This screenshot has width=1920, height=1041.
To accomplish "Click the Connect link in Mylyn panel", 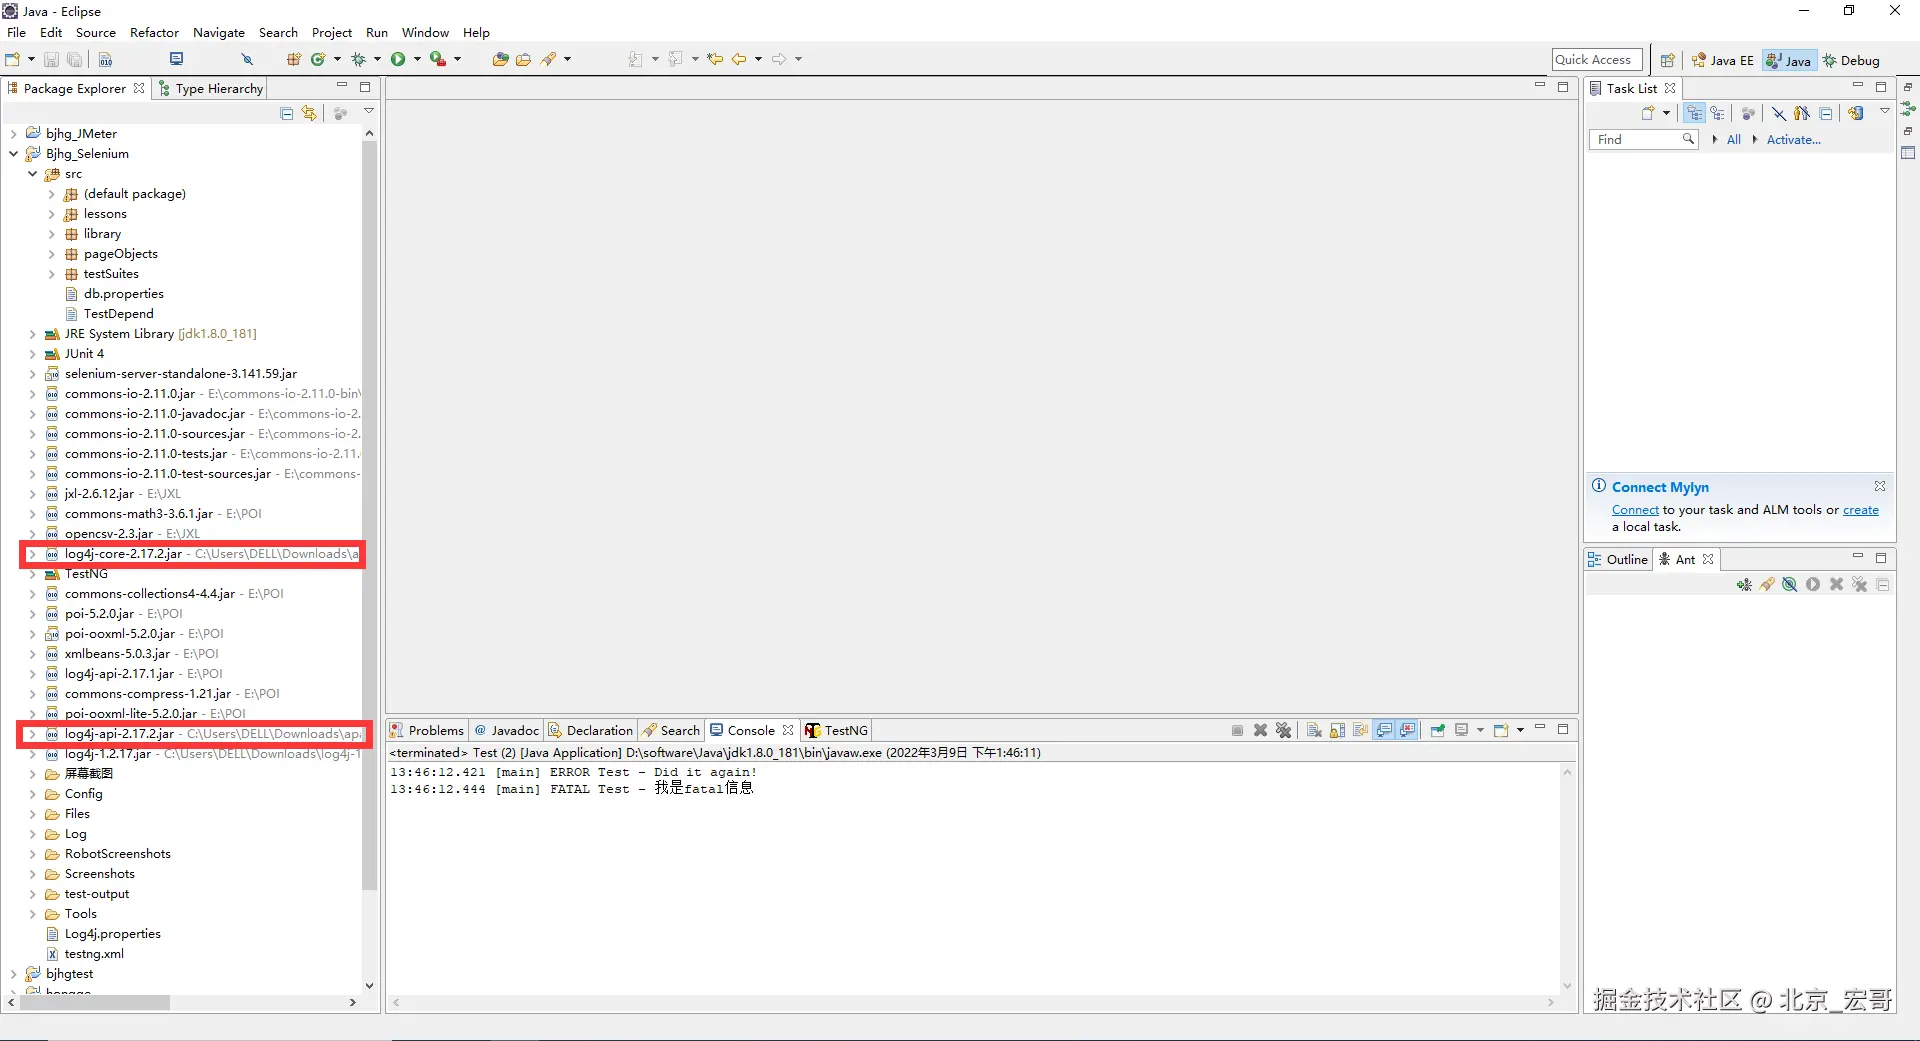I will coord(1635,510).
